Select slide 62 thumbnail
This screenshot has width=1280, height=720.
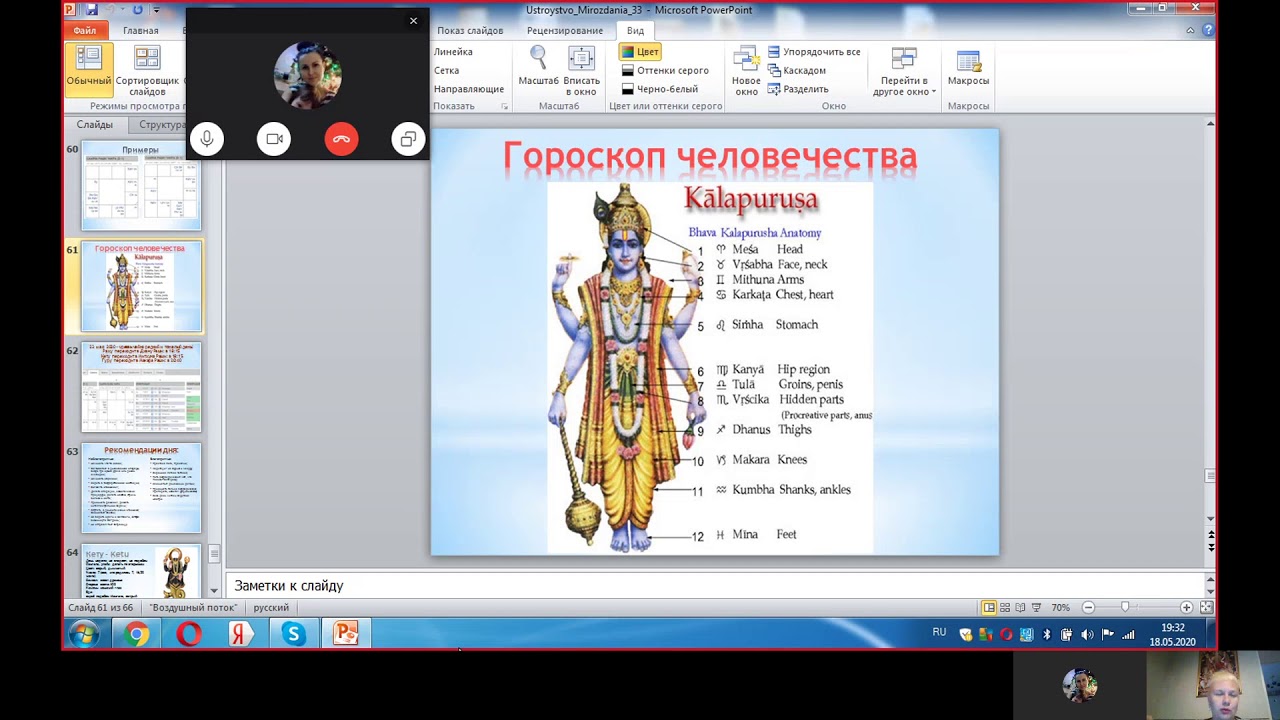pyautogui.click(x=141, y=387)
